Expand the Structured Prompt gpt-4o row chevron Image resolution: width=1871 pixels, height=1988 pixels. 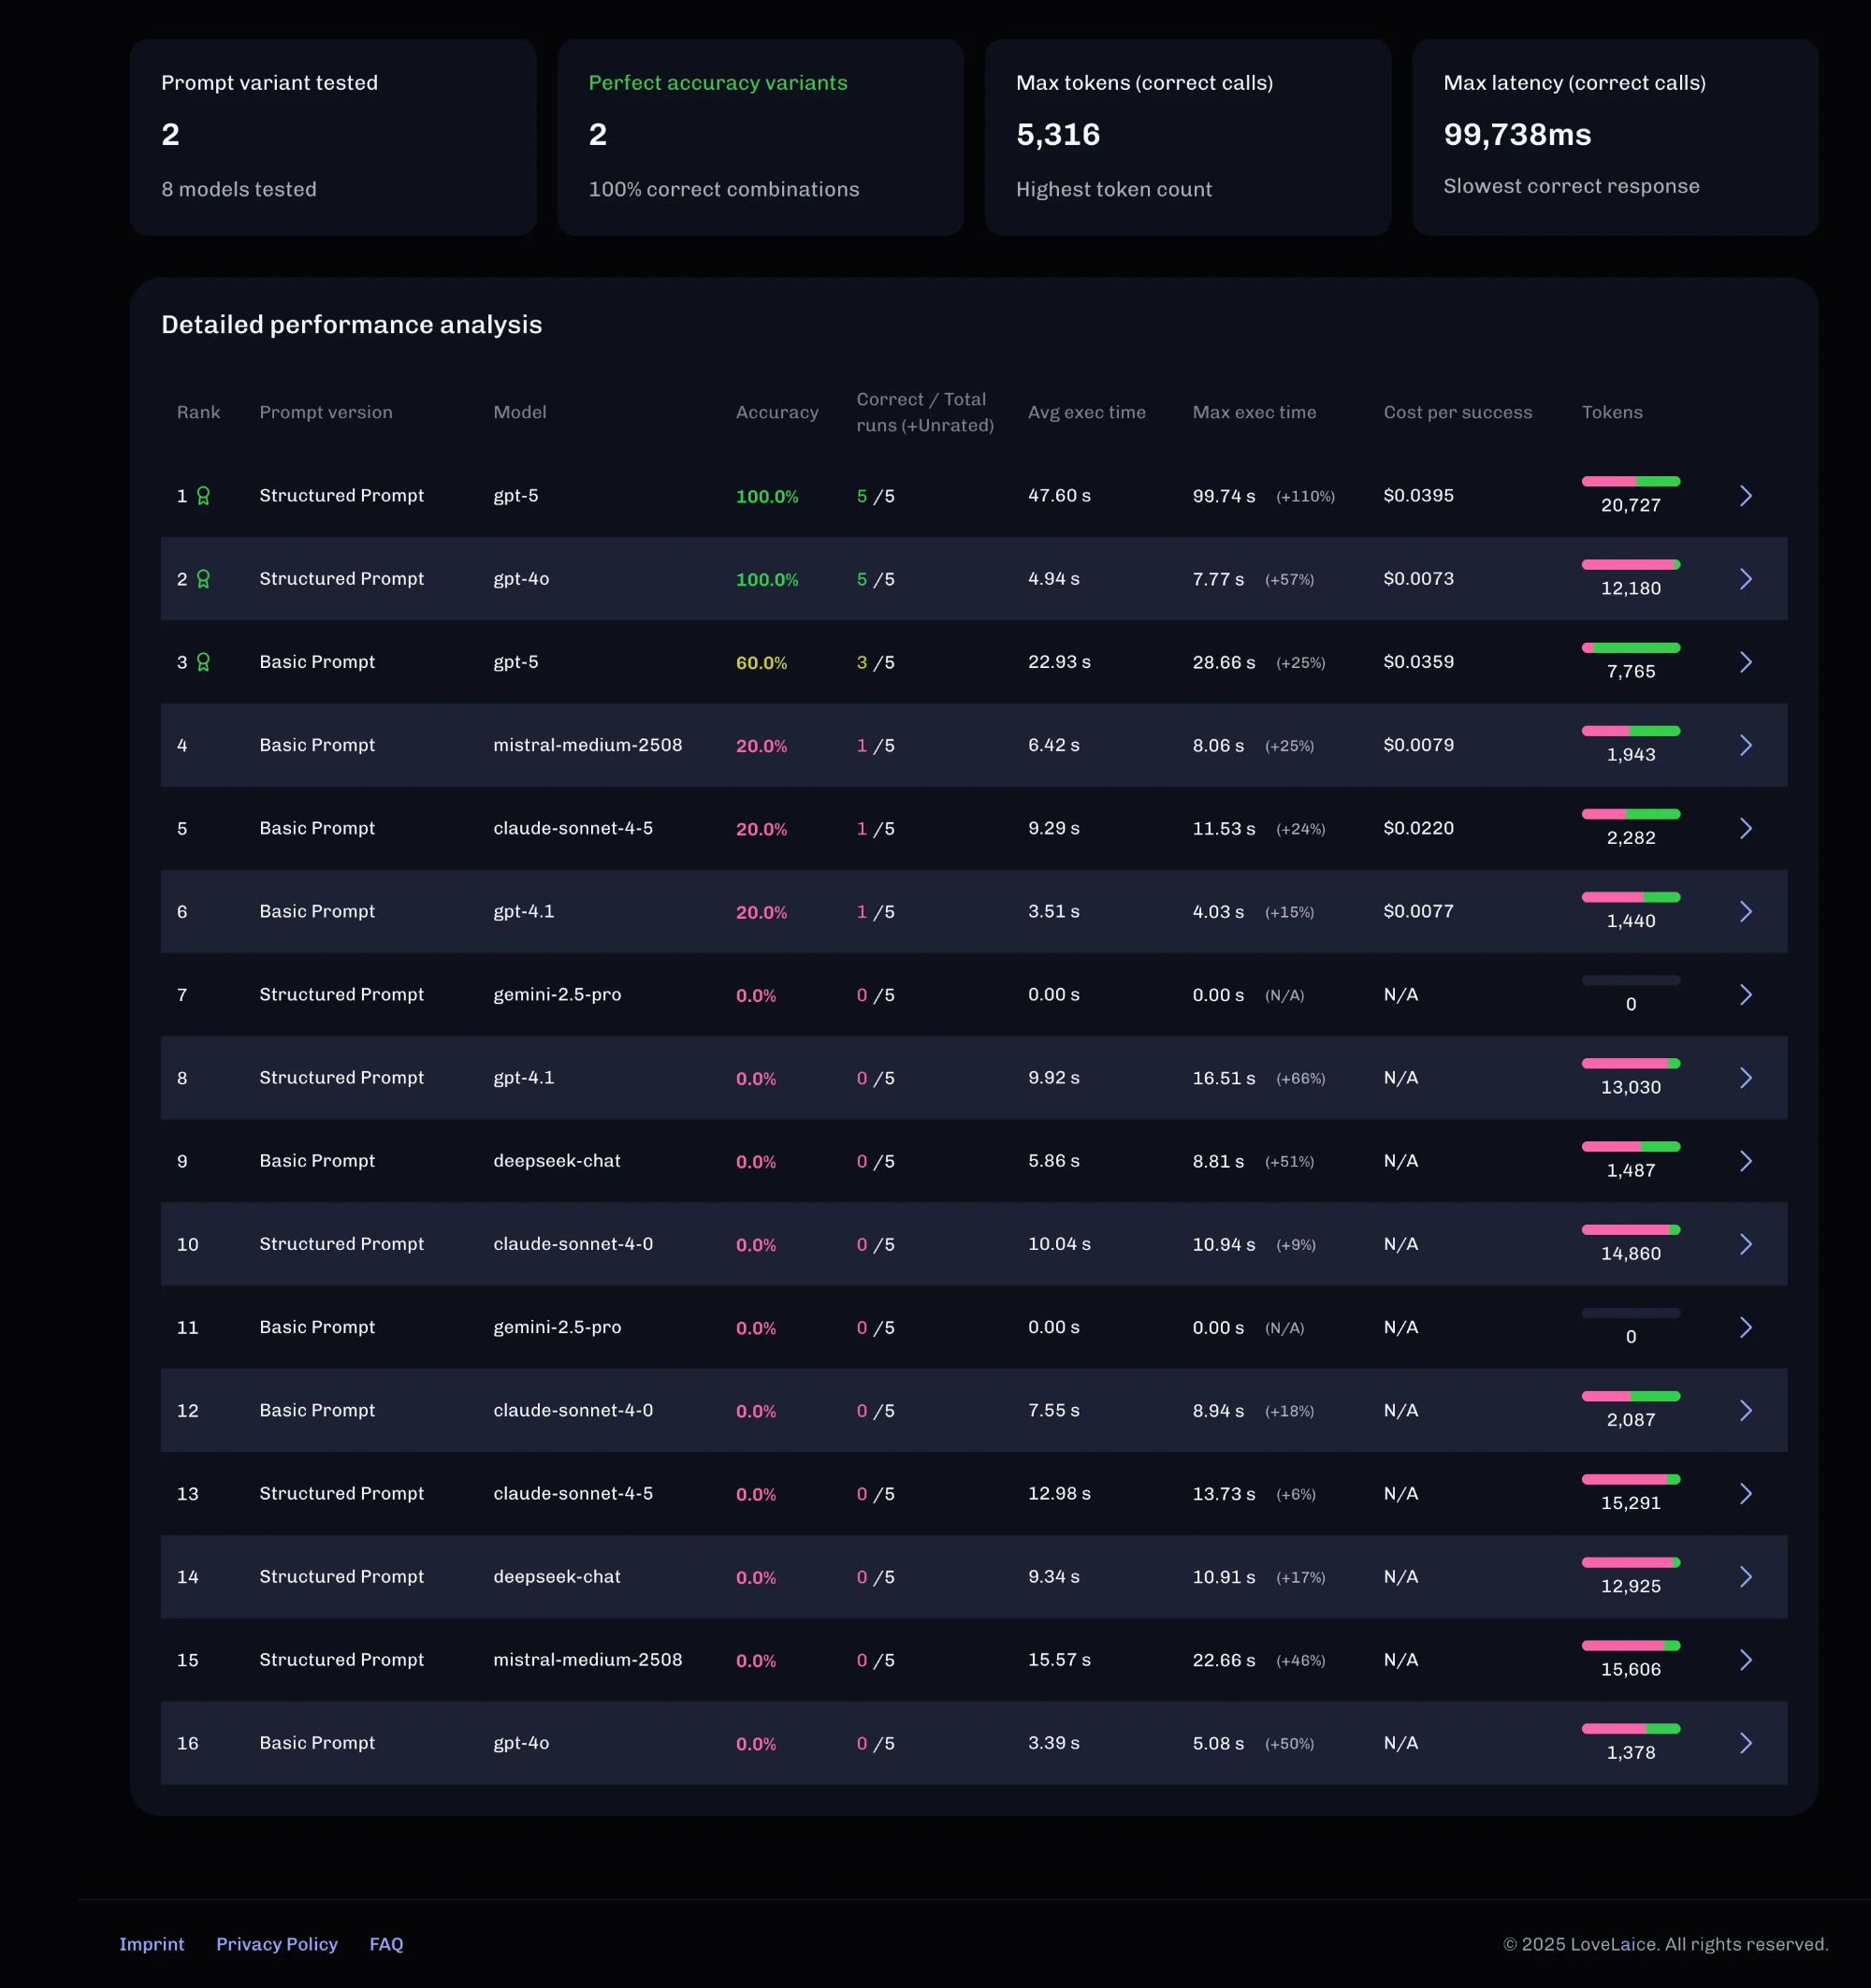(1745, 579)
